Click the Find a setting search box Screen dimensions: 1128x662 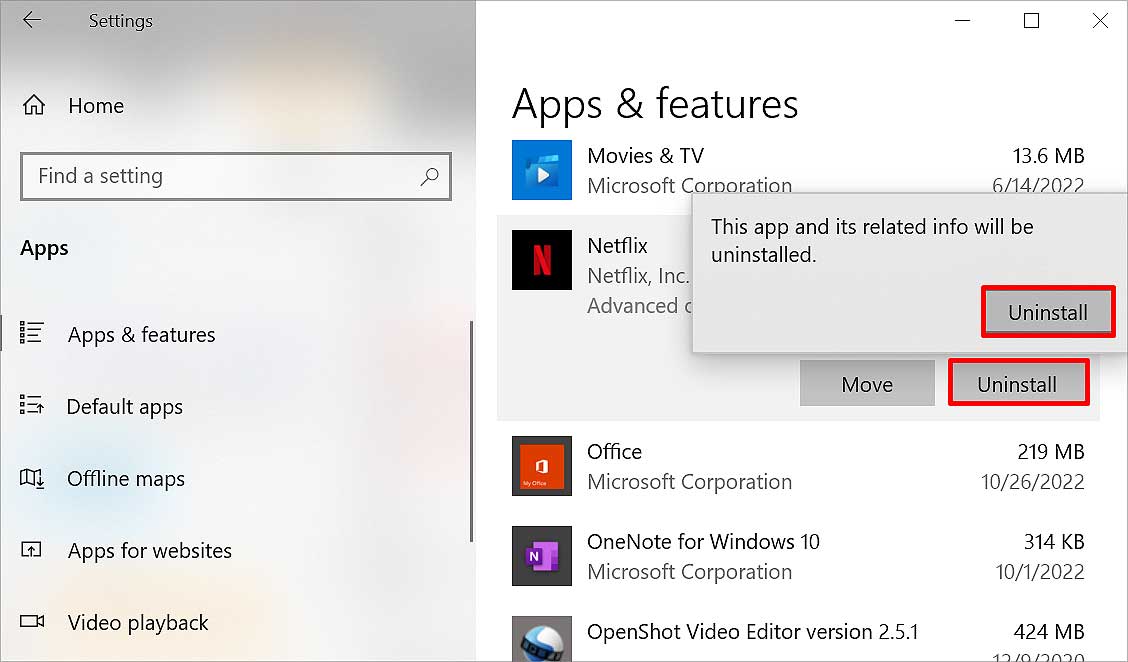236,176
